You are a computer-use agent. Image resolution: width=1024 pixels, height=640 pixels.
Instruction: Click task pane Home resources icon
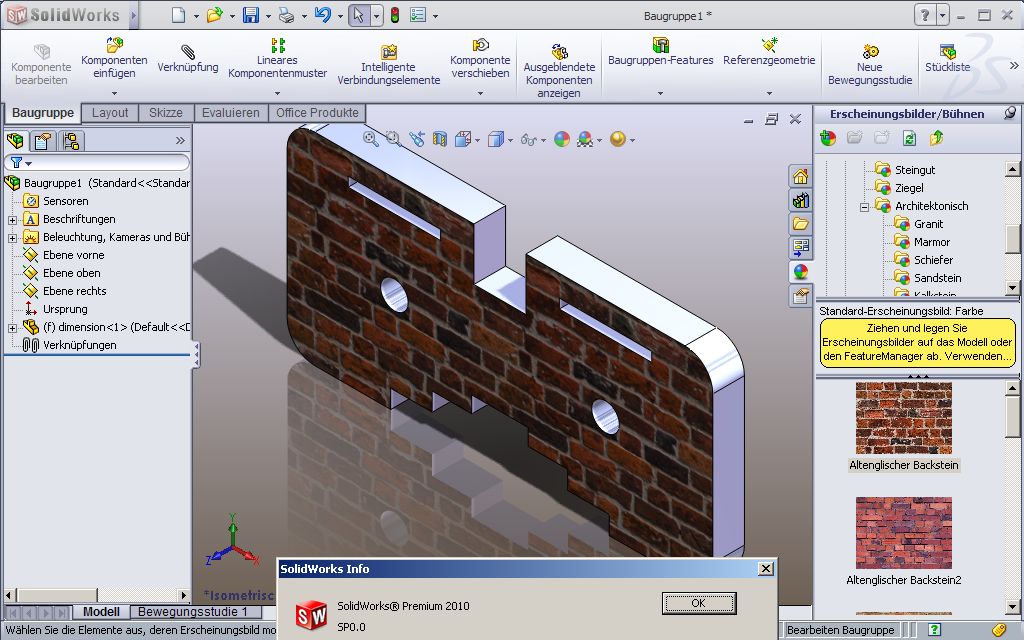click(801, 176)
